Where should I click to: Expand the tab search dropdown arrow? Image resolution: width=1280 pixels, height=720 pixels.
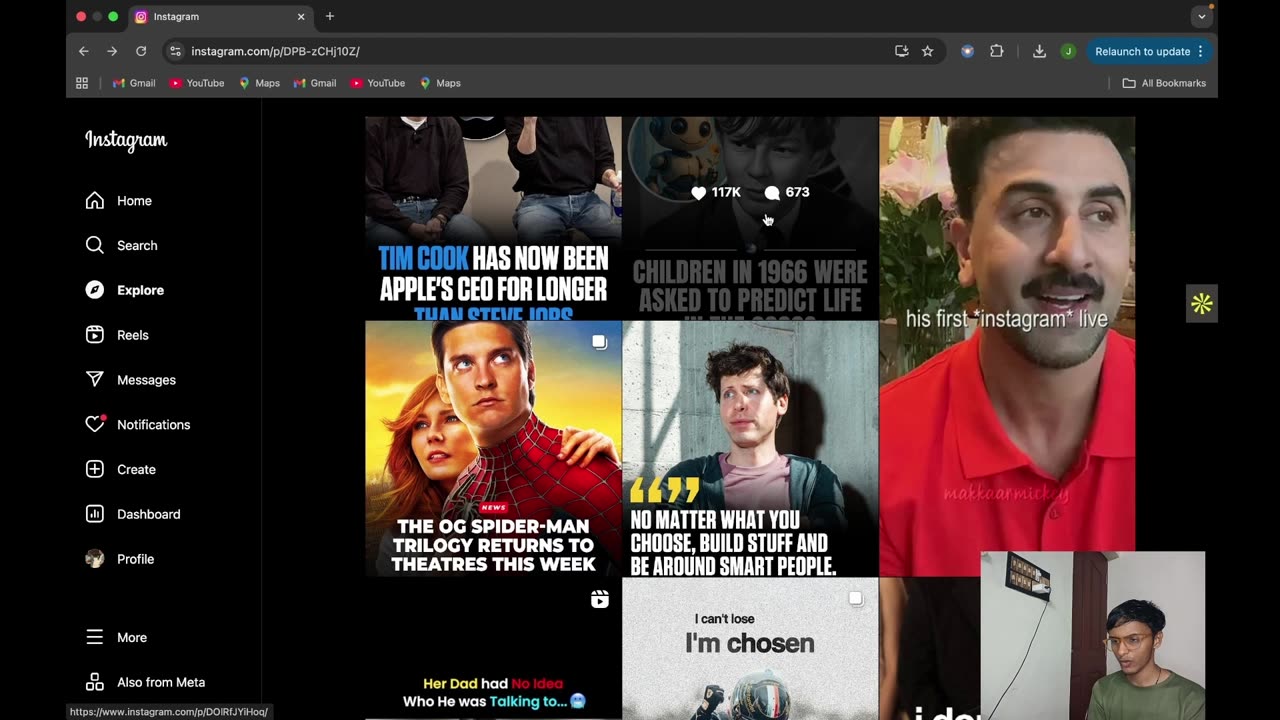pos(1202,17)
